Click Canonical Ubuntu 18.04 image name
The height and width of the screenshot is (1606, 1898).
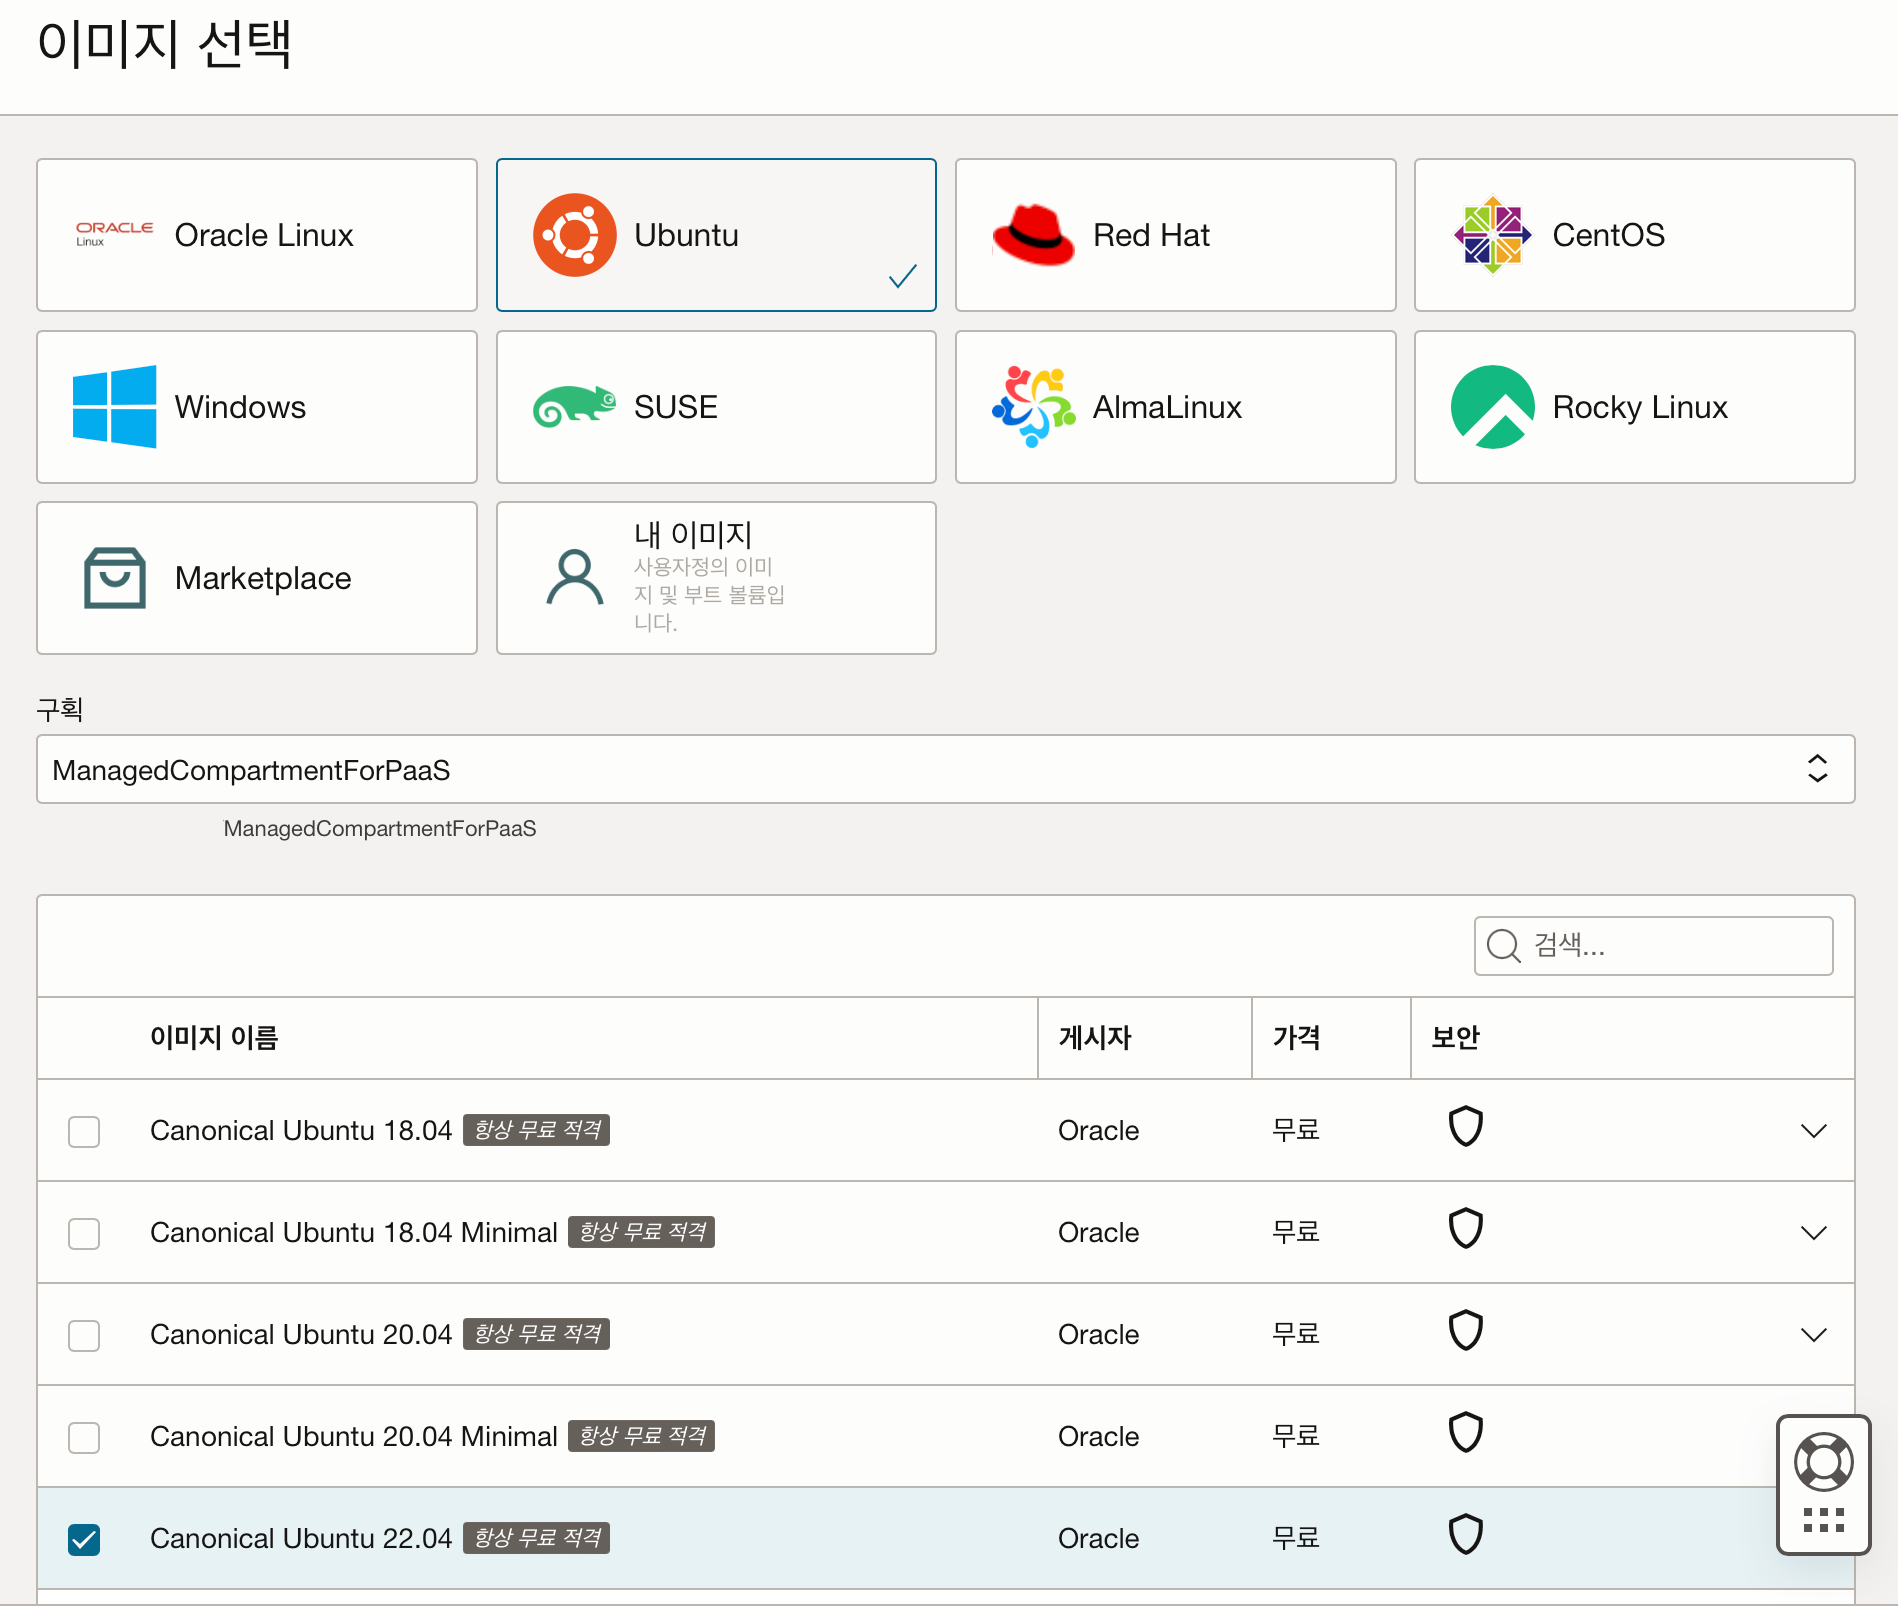pyautogui.click(x=301, y=1131)
